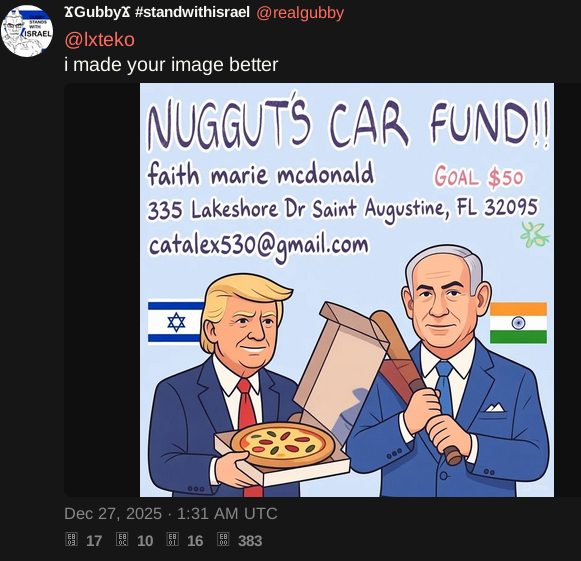Click the 10 retweets count

[145, 541]
